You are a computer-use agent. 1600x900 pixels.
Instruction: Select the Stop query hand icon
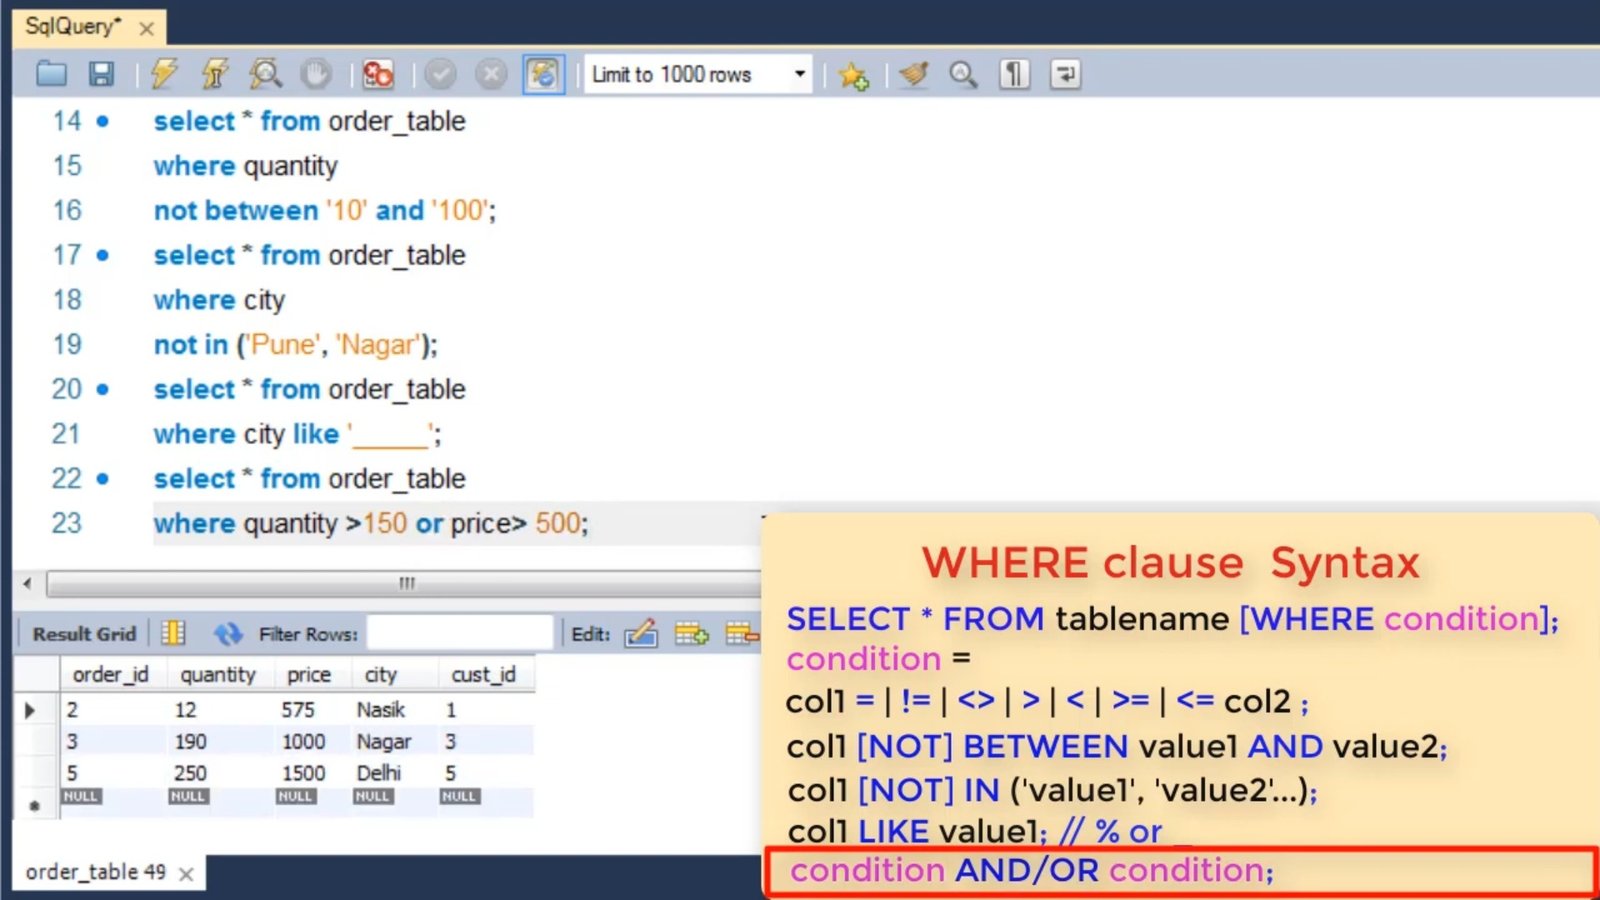[315, 74]
